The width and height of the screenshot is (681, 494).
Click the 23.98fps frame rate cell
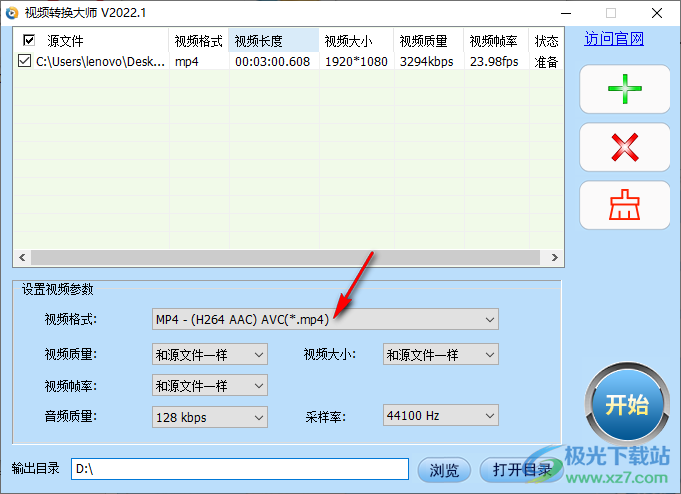pyautogui.click(x=494, y=61)
